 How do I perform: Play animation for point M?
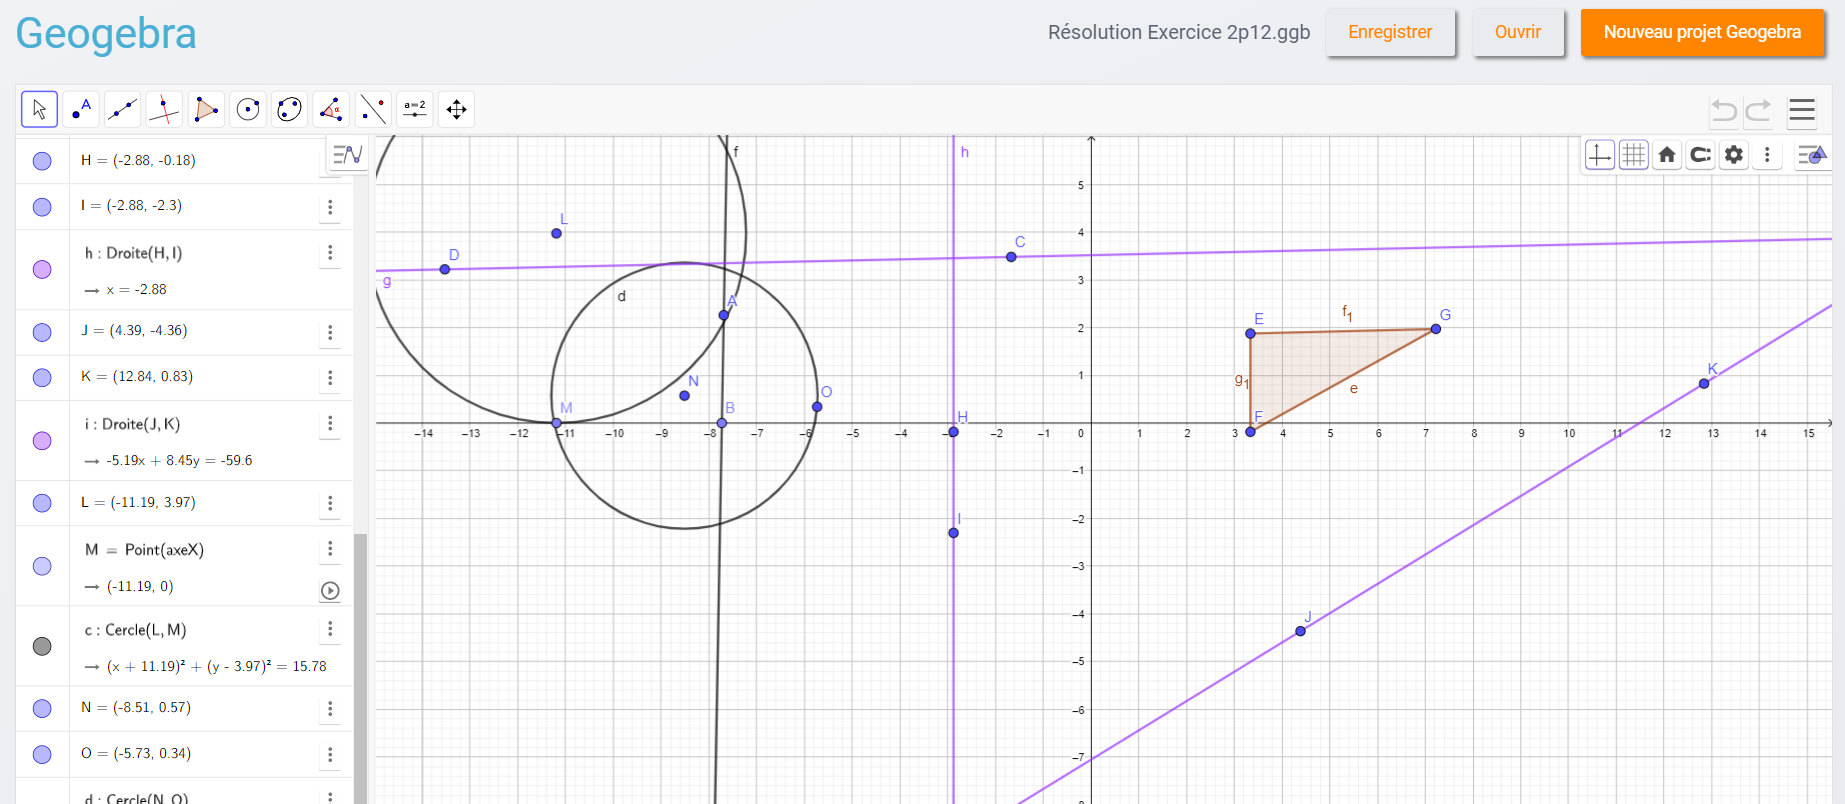click(330, 591)
